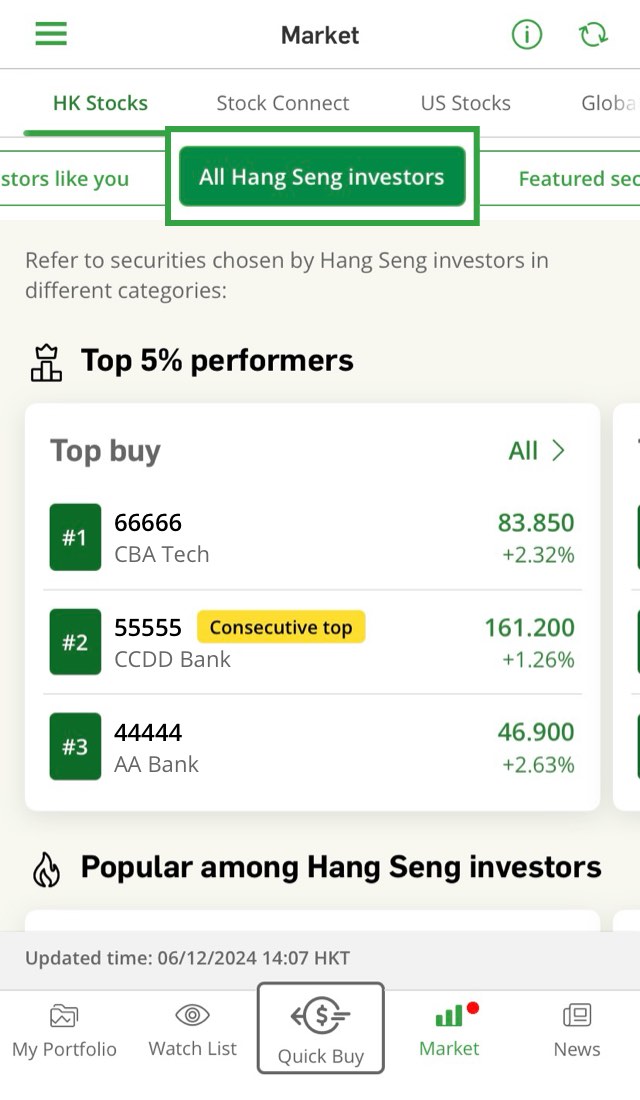Image resolution: width=640 pixels, height=1100 pixels.
Task: Open the News section
Action: point(577,1031)
